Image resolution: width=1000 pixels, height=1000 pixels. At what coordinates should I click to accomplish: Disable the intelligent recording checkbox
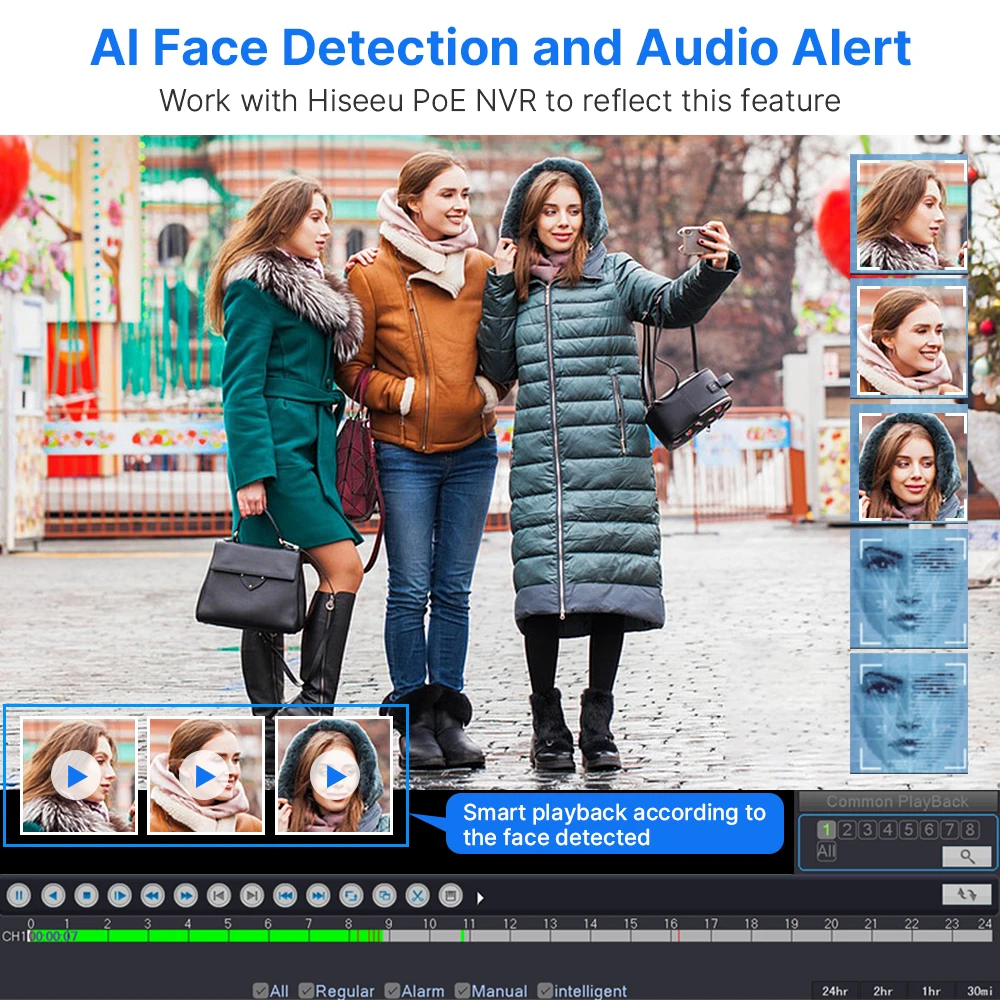pyautogui.click(x=545, y=991)
